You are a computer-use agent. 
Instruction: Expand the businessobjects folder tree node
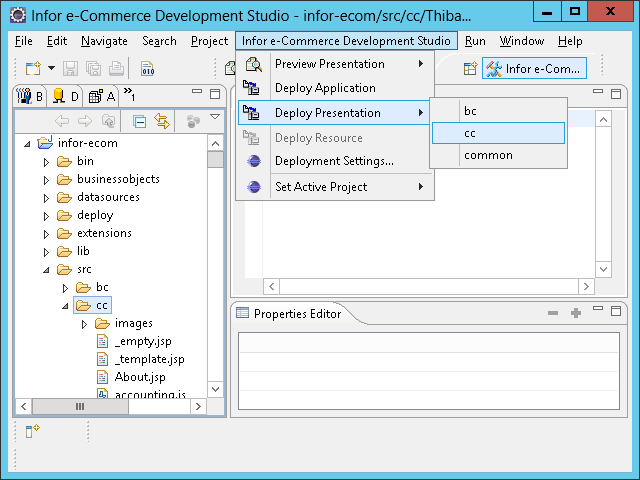click(46, 180)
